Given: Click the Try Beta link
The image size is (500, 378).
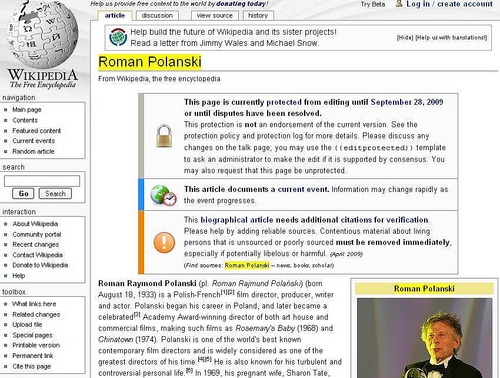Looking at the screenshot, I should pyautogui.click(x=373, y=4).
